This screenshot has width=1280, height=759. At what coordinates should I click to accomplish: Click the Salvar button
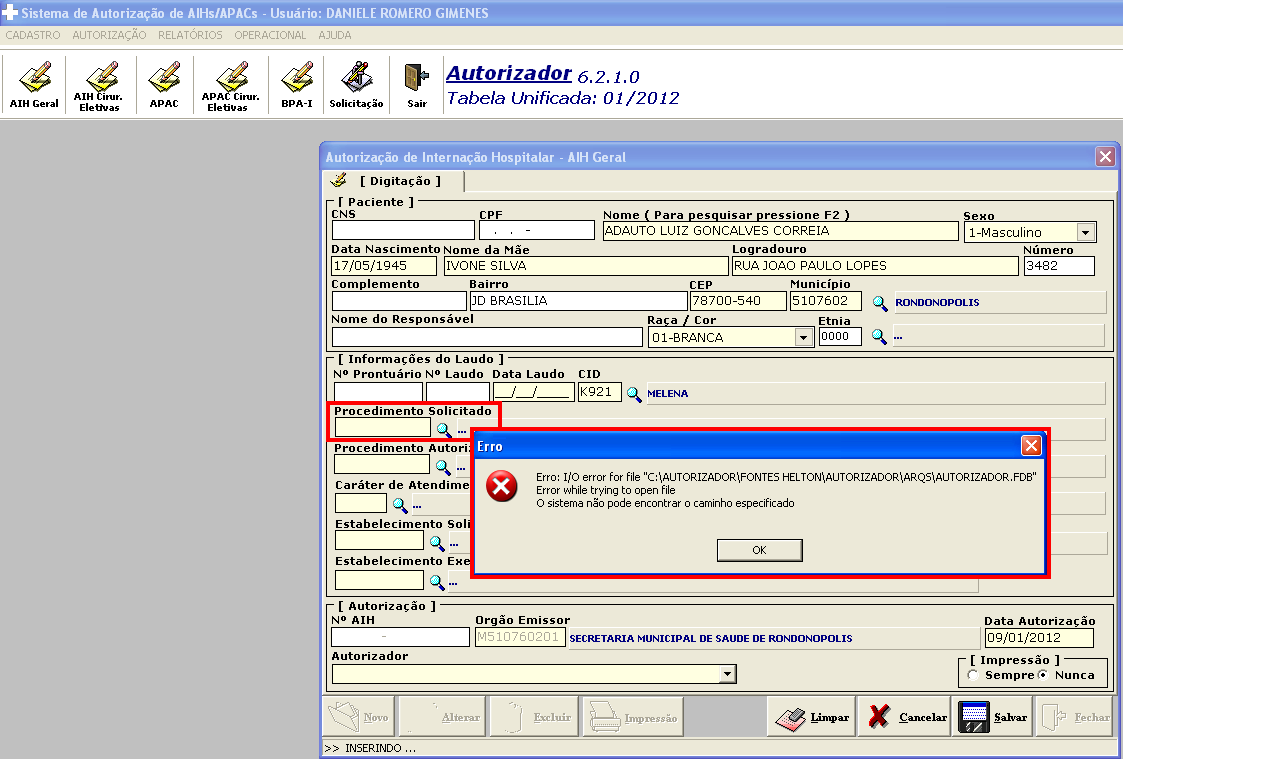pyautogui.click(x=992, y=717)
